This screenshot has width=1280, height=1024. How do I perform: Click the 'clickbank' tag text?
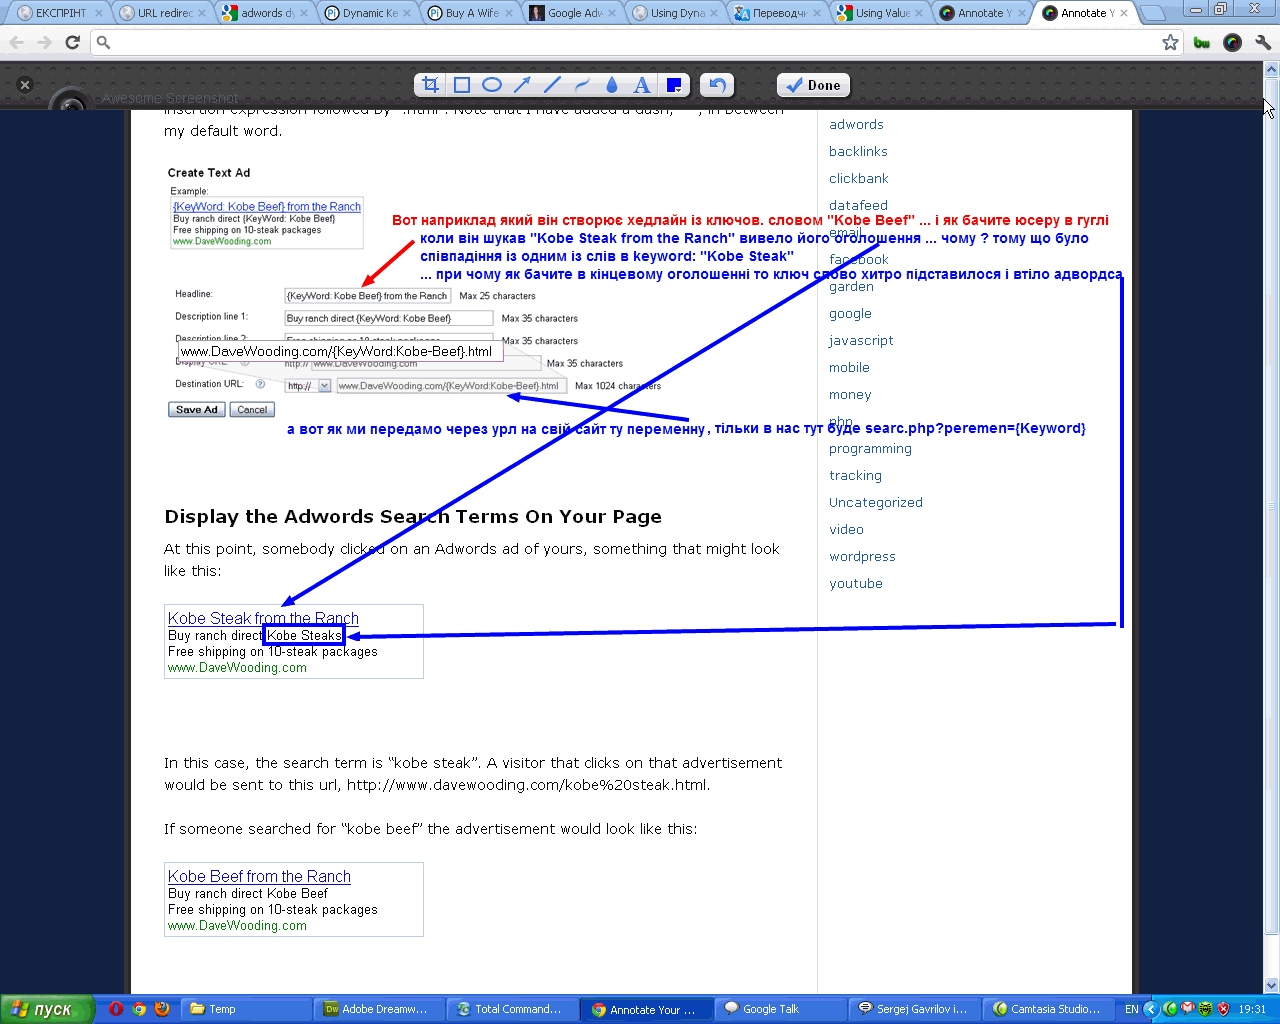coord(859,179)
